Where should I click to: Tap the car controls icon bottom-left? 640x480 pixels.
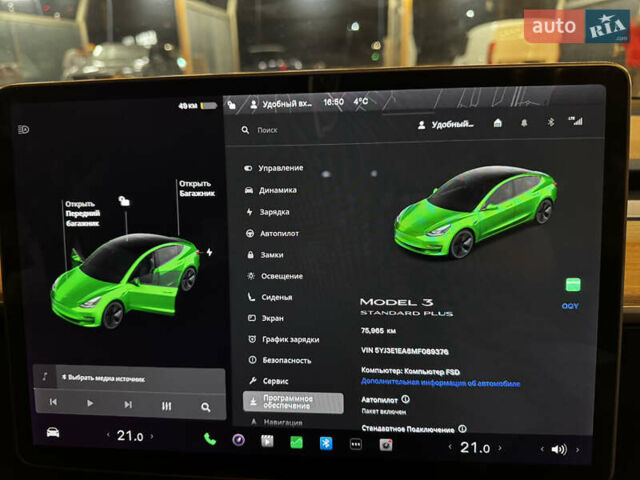click(x=52, y=433)
